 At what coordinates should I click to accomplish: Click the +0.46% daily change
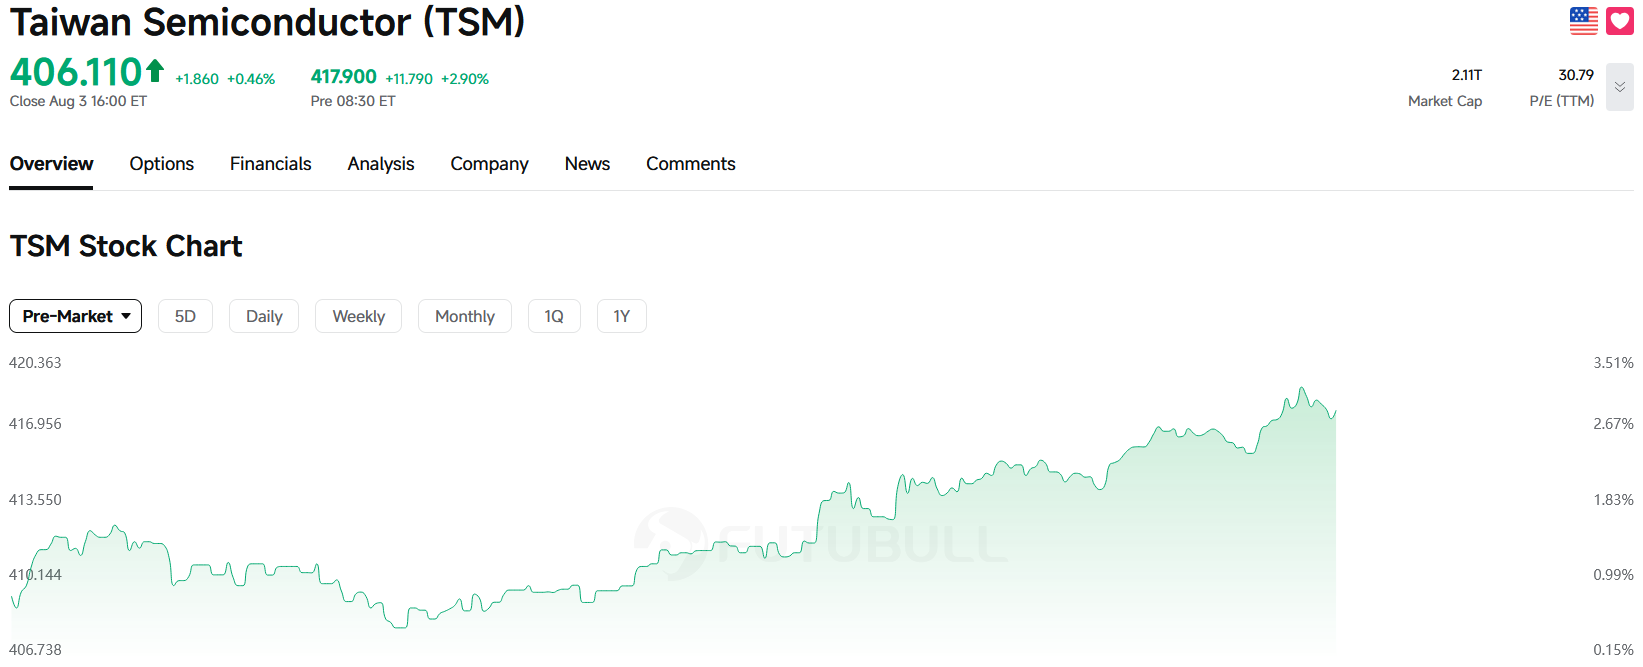[251, 79]
